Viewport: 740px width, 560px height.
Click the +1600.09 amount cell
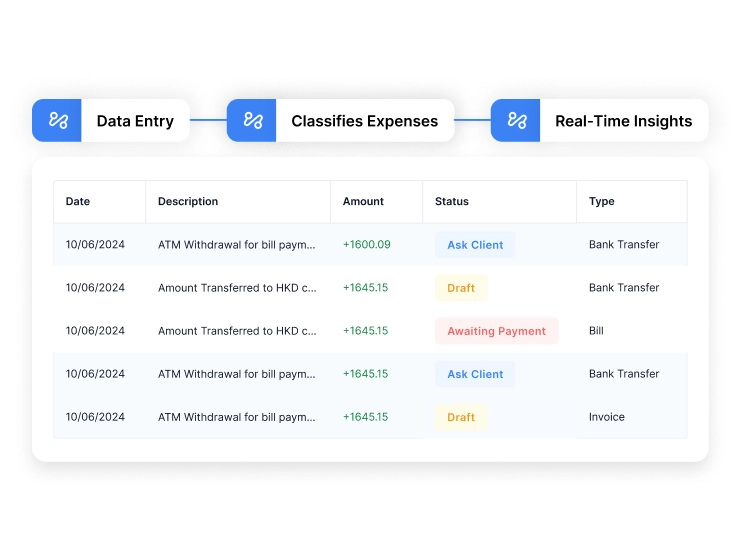coord(366,245)
